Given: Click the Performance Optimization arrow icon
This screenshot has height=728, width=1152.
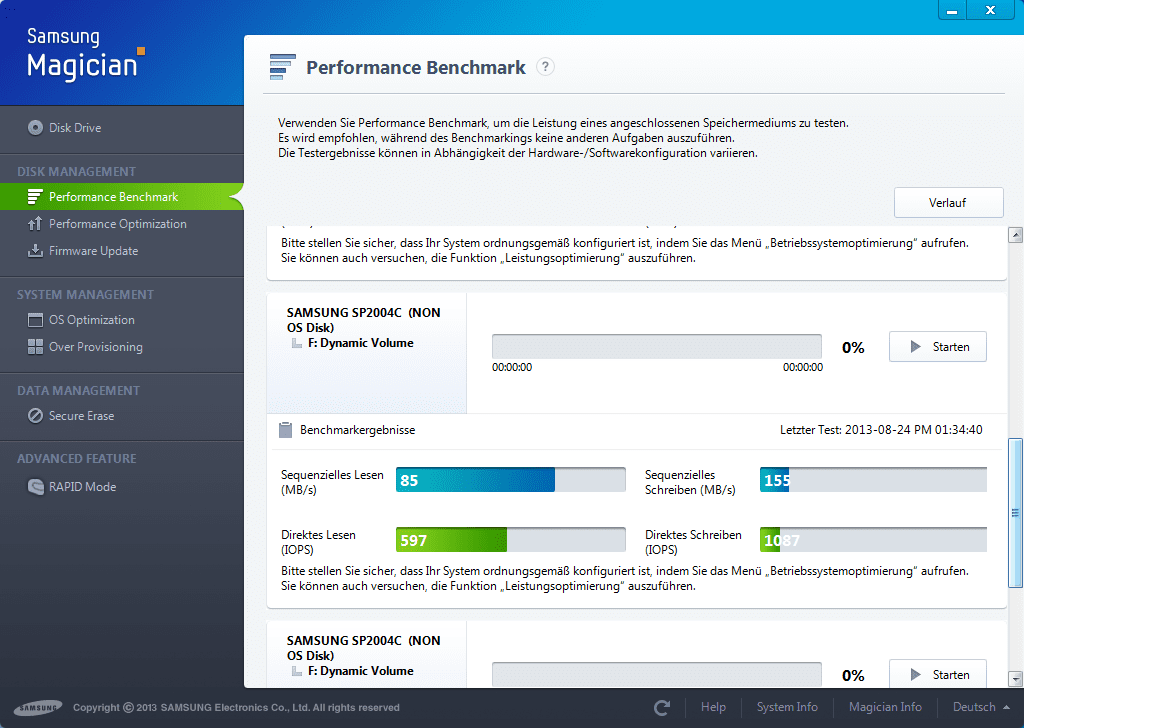Looking at the screenshot, I should [x=35, y=223].
